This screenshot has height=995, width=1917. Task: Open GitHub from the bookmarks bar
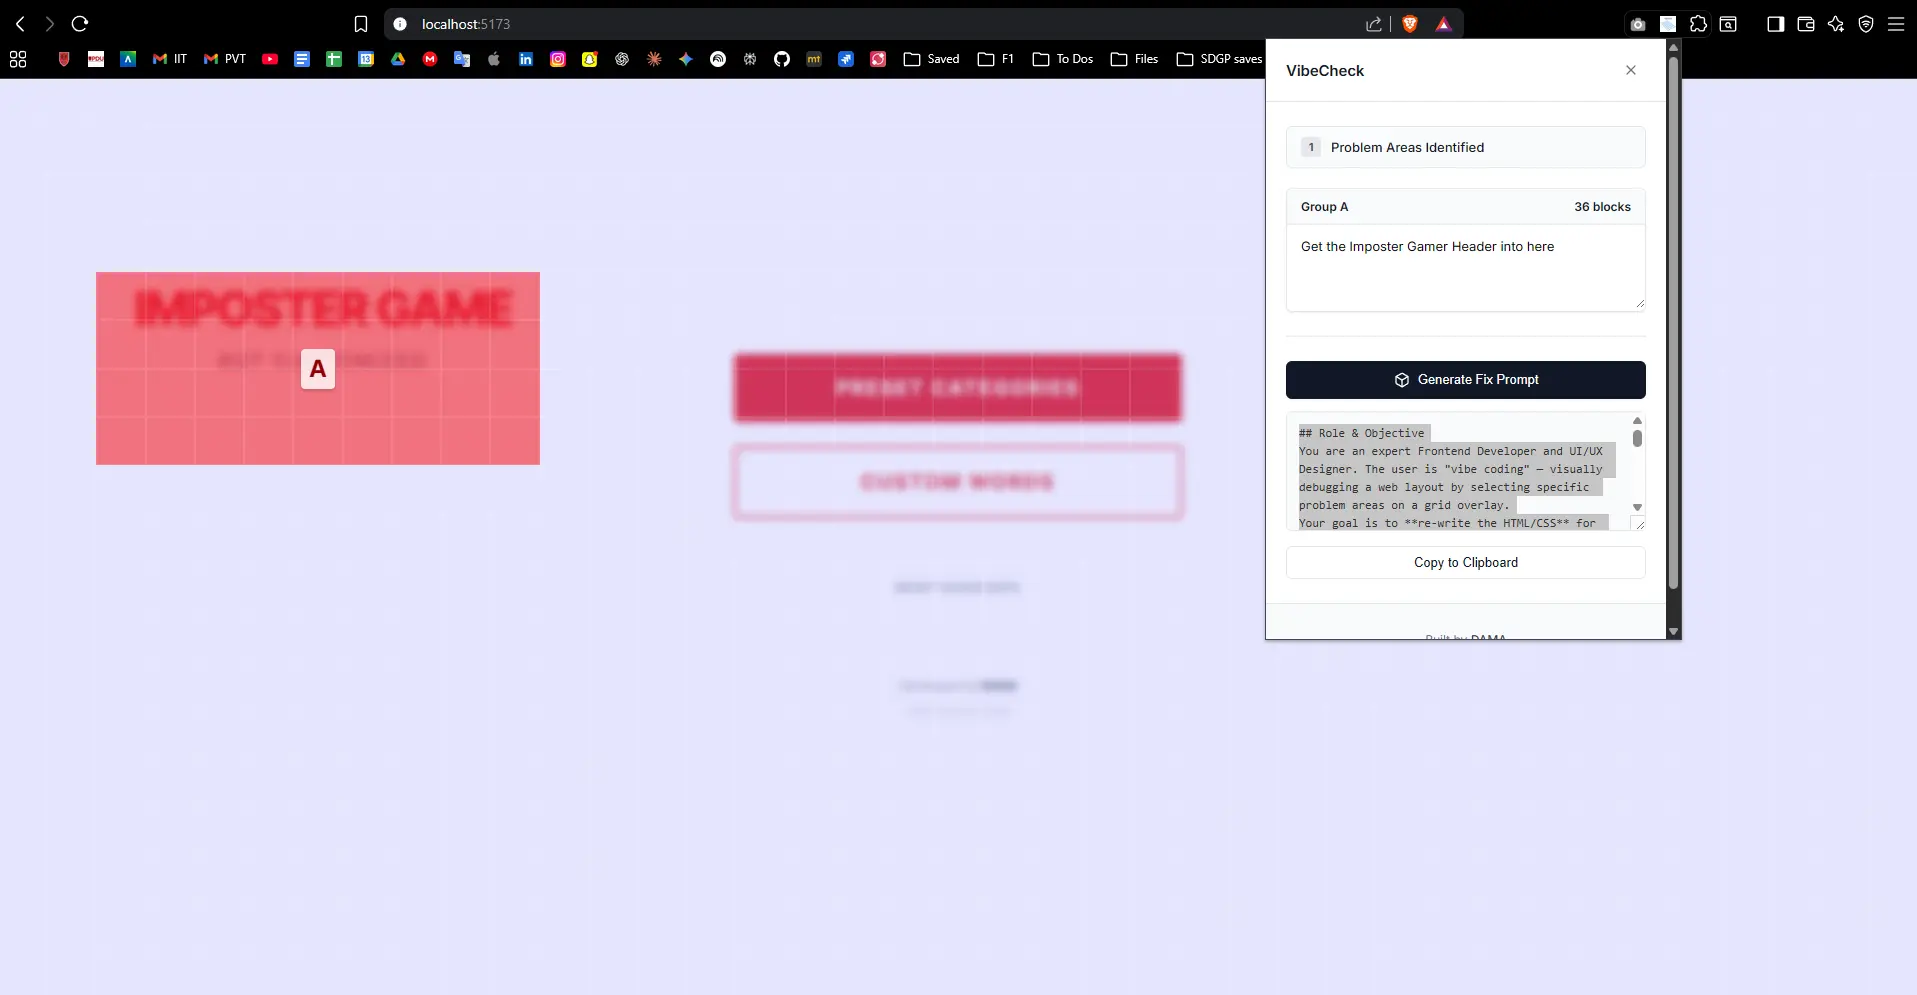[782, 59]
